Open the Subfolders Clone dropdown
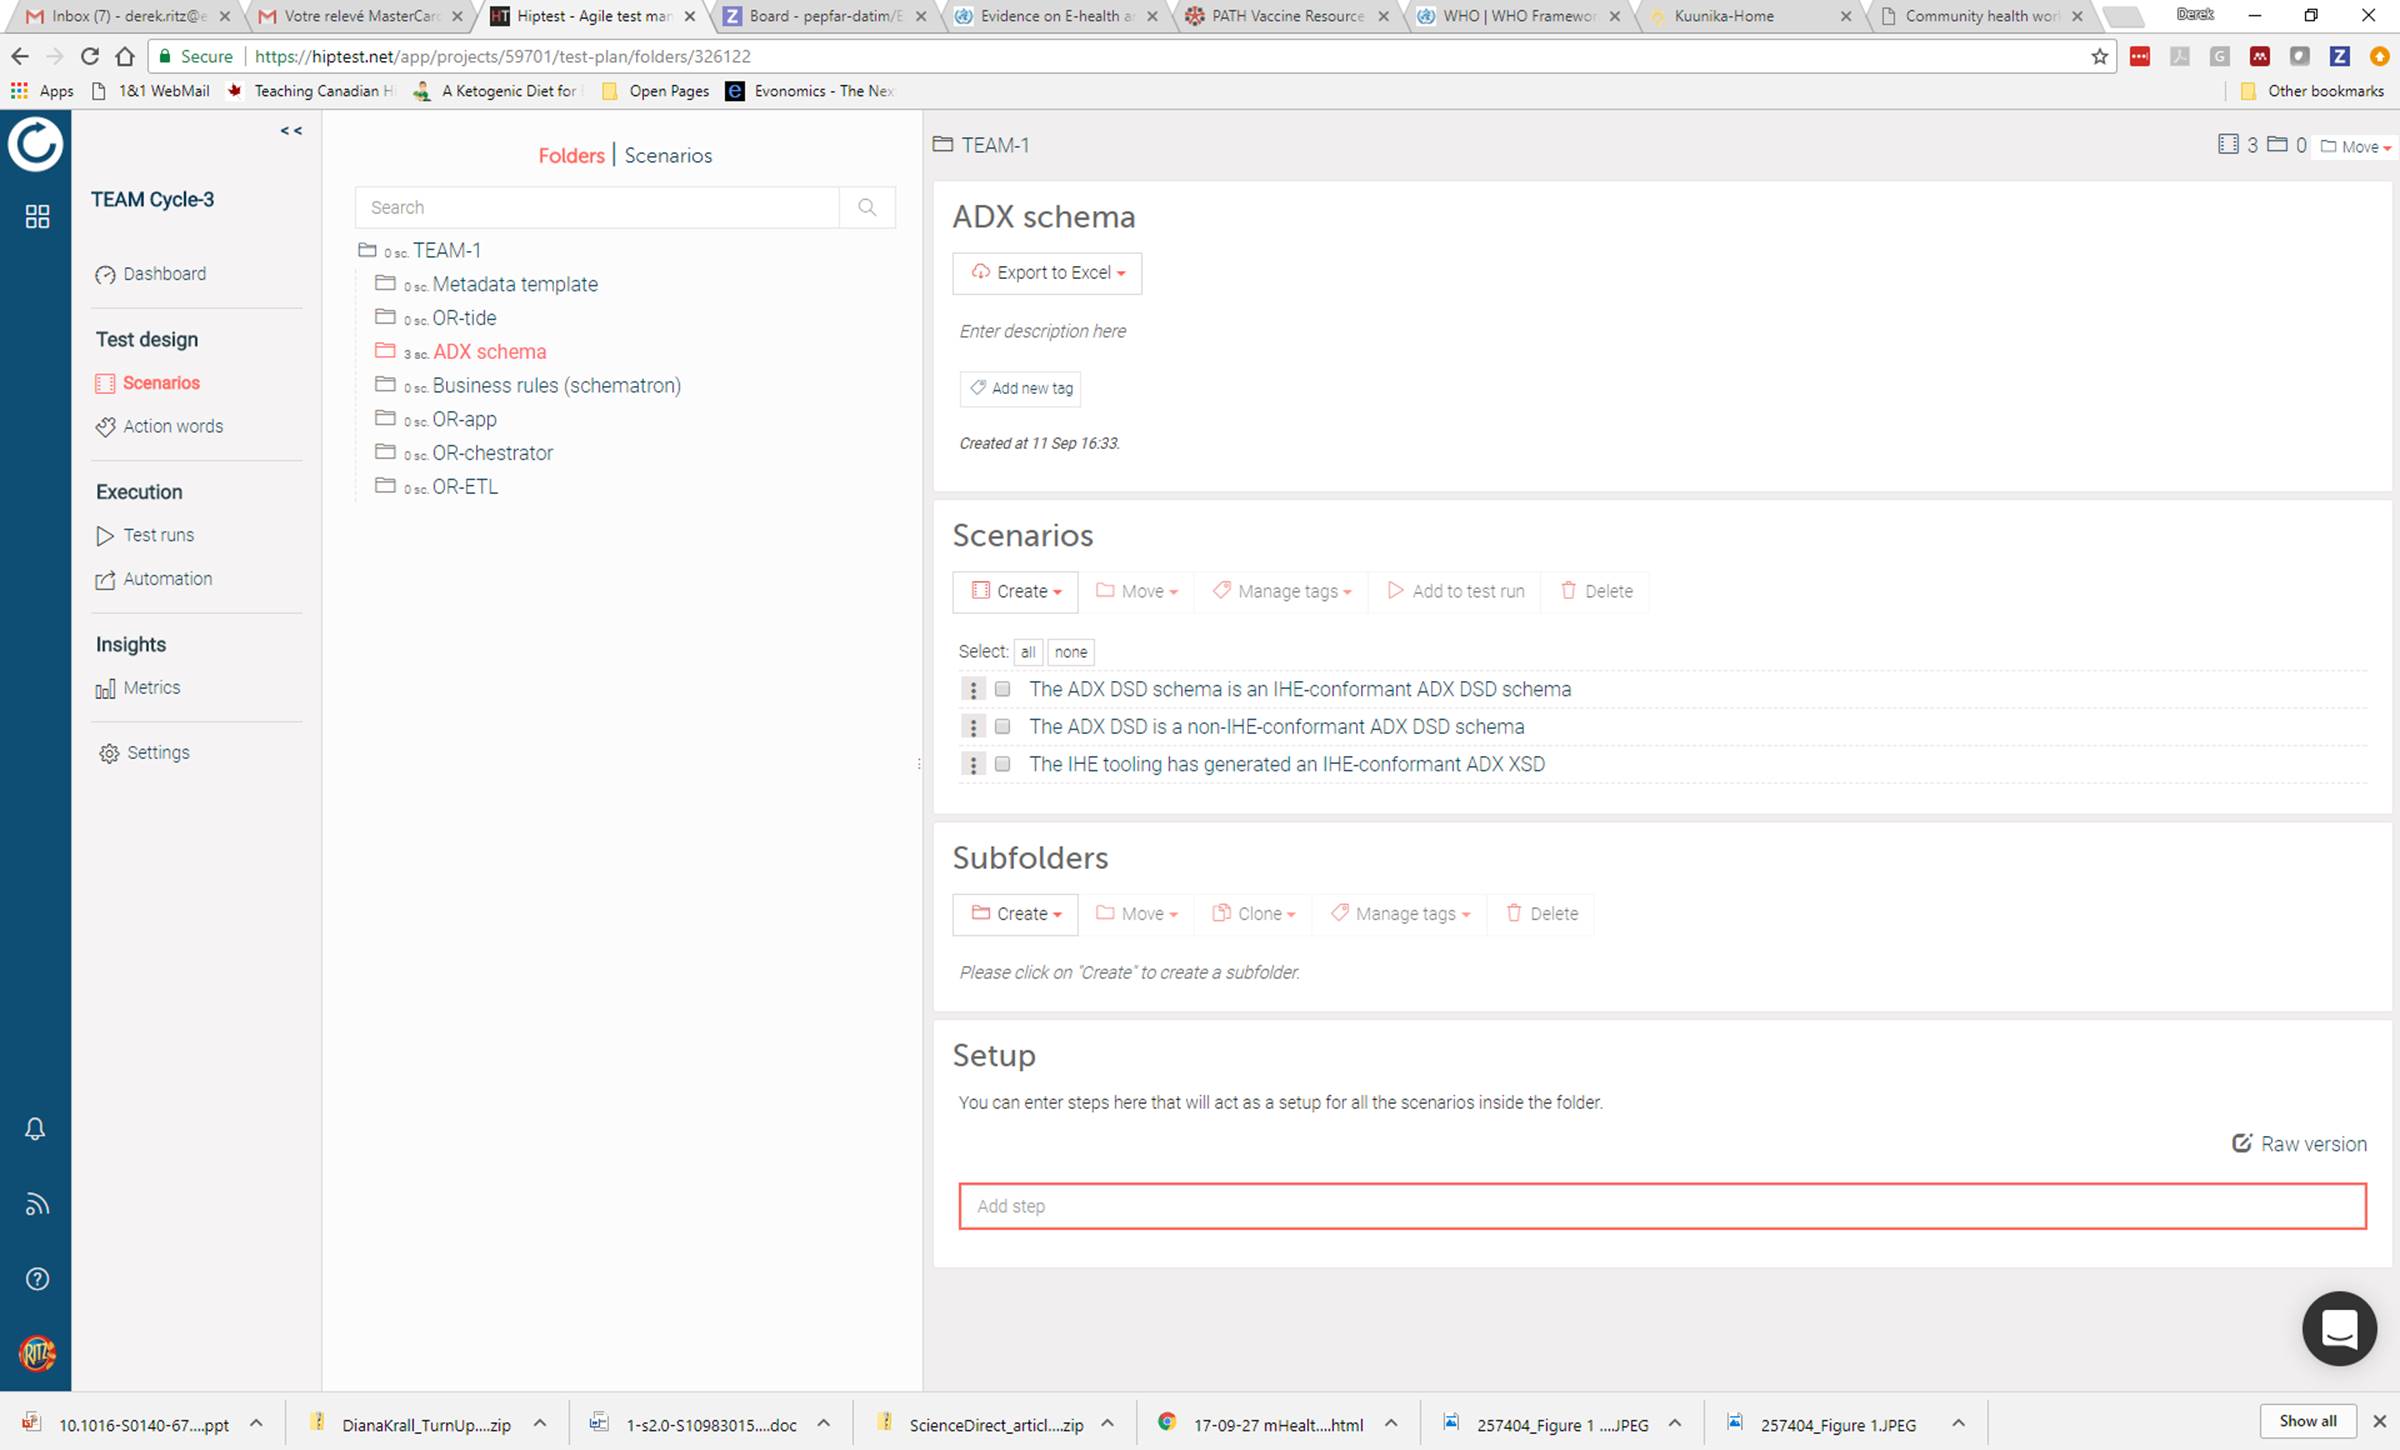Screen dimensions: 2400x1450 click(1254, 914)
